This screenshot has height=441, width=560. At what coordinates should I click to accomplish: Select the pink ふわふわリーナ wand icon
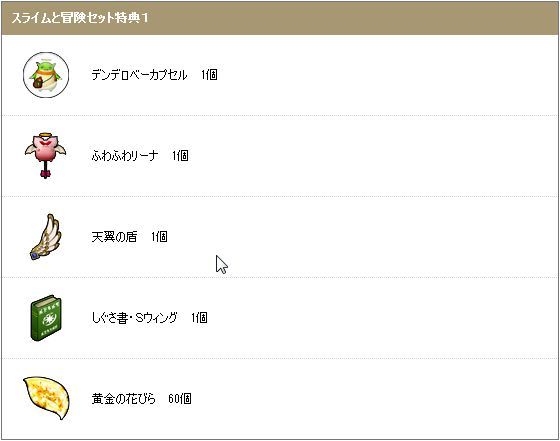click(x=45, y=155)
